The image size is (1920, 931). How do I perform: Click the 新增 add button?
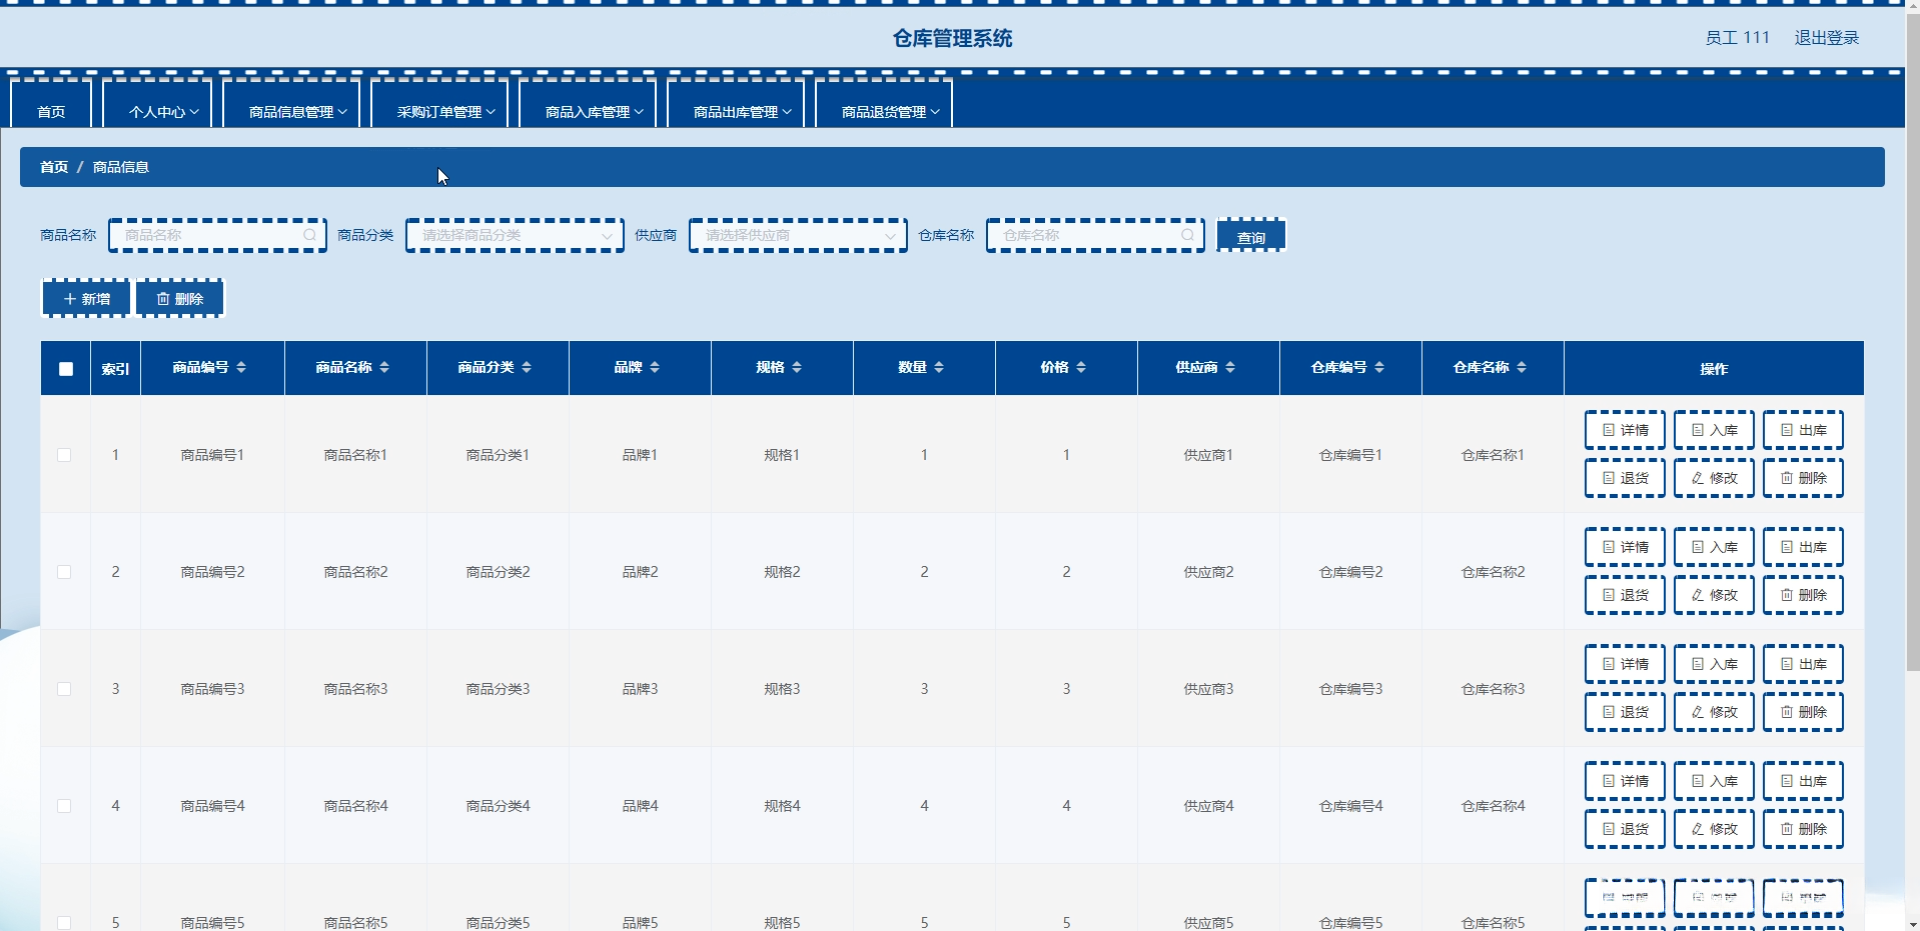coord(86,299)
